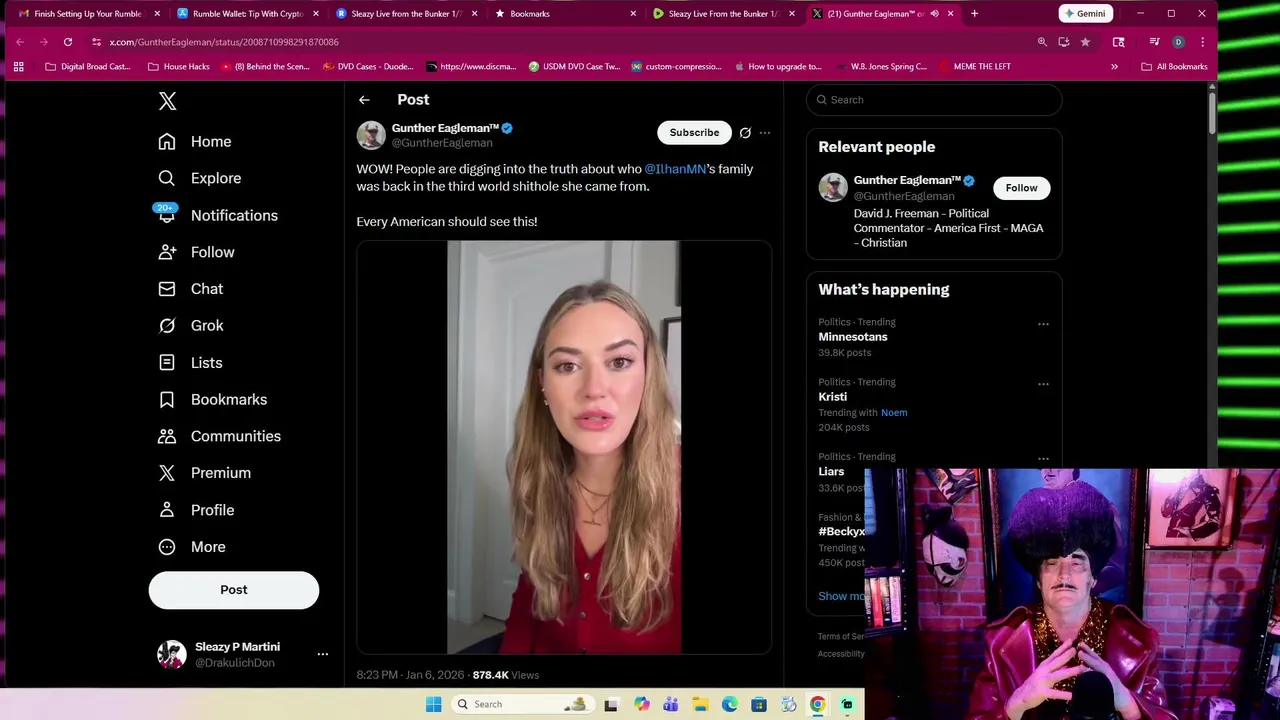This screenshot has height=720, width=1280.
Task: Click the Noem trending link
Action: click(x=894, y=412)
